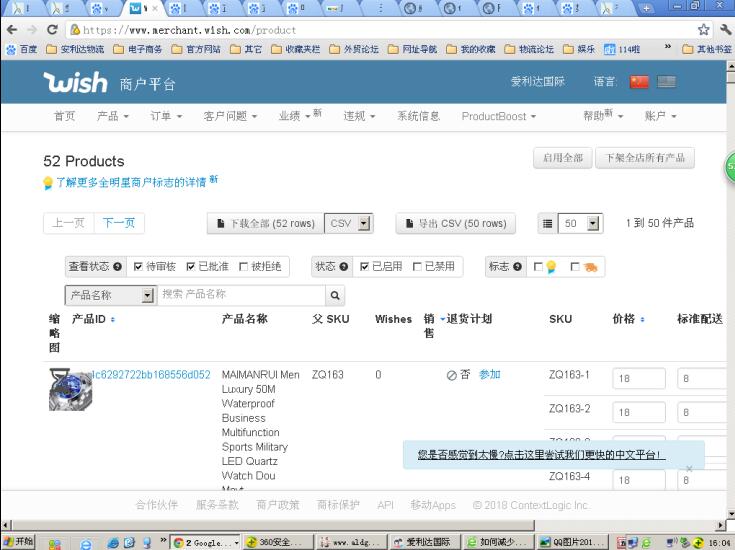The image size is (735, 550).
Task: Open the ProductBoost menu
Action: [498, 116]
